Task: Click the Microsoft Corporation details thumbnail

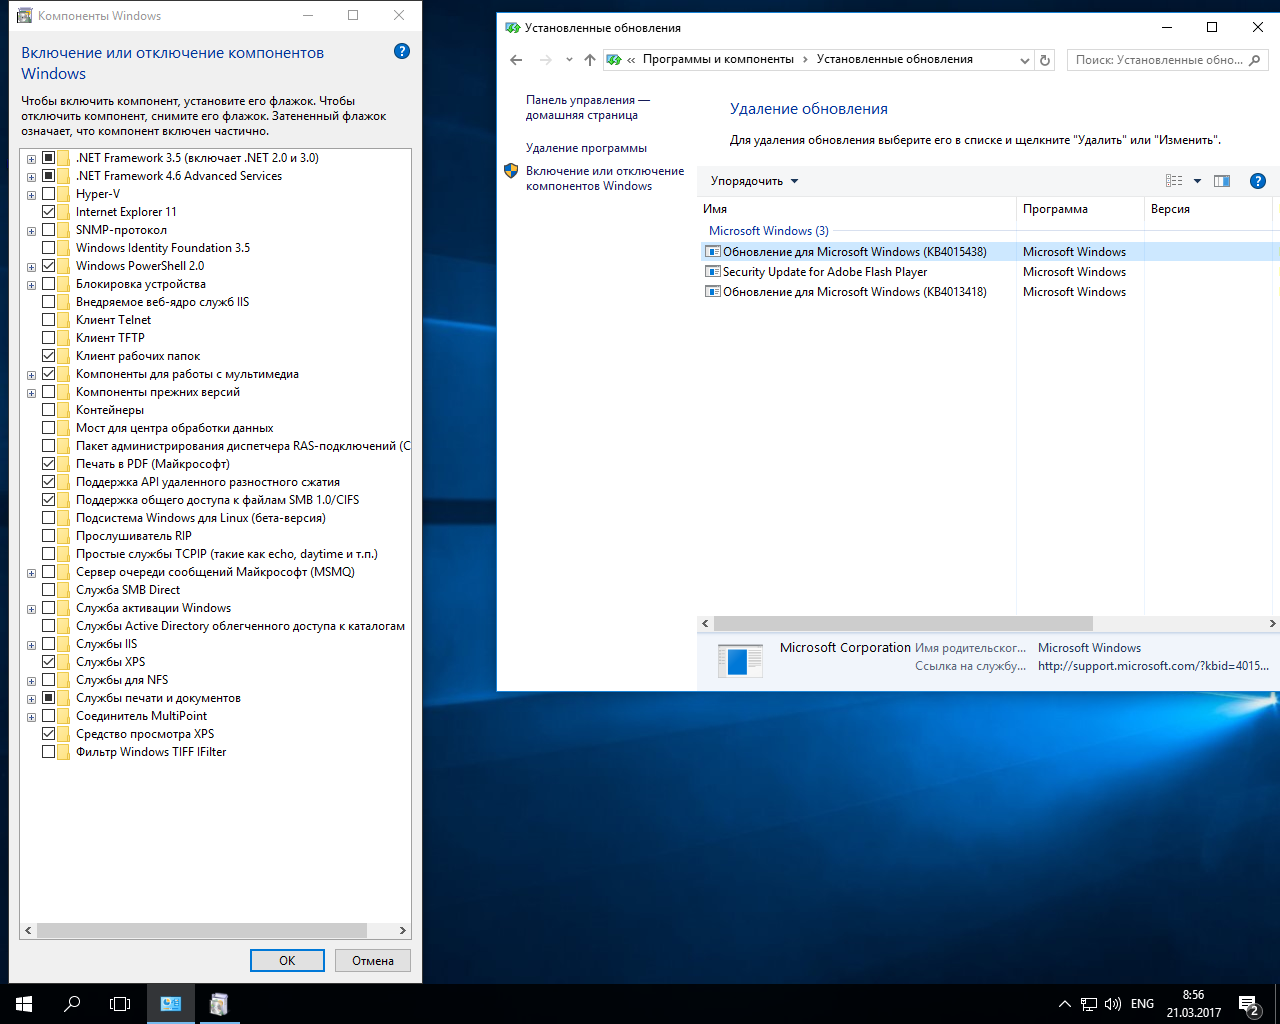Action: [739, 660]
